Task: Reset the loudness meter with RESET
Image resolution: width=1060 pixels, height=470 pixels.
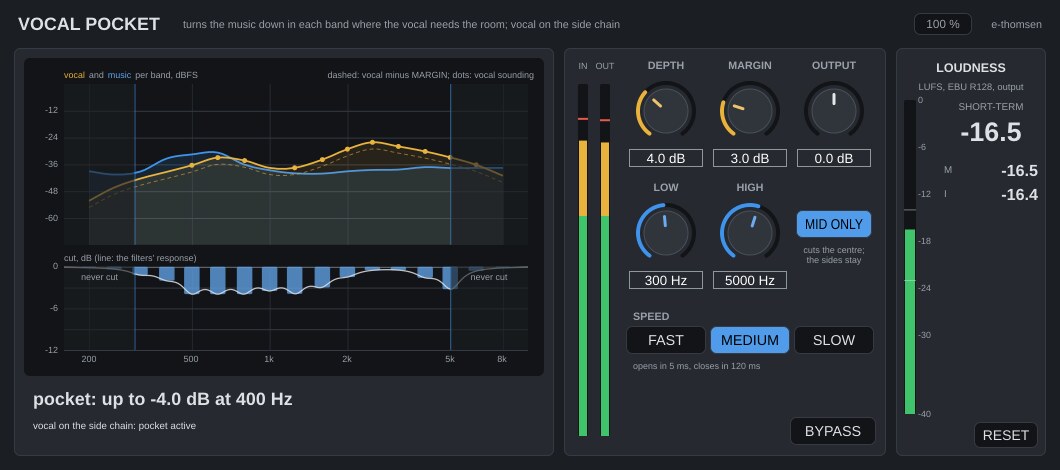Action: [1005, 435]
